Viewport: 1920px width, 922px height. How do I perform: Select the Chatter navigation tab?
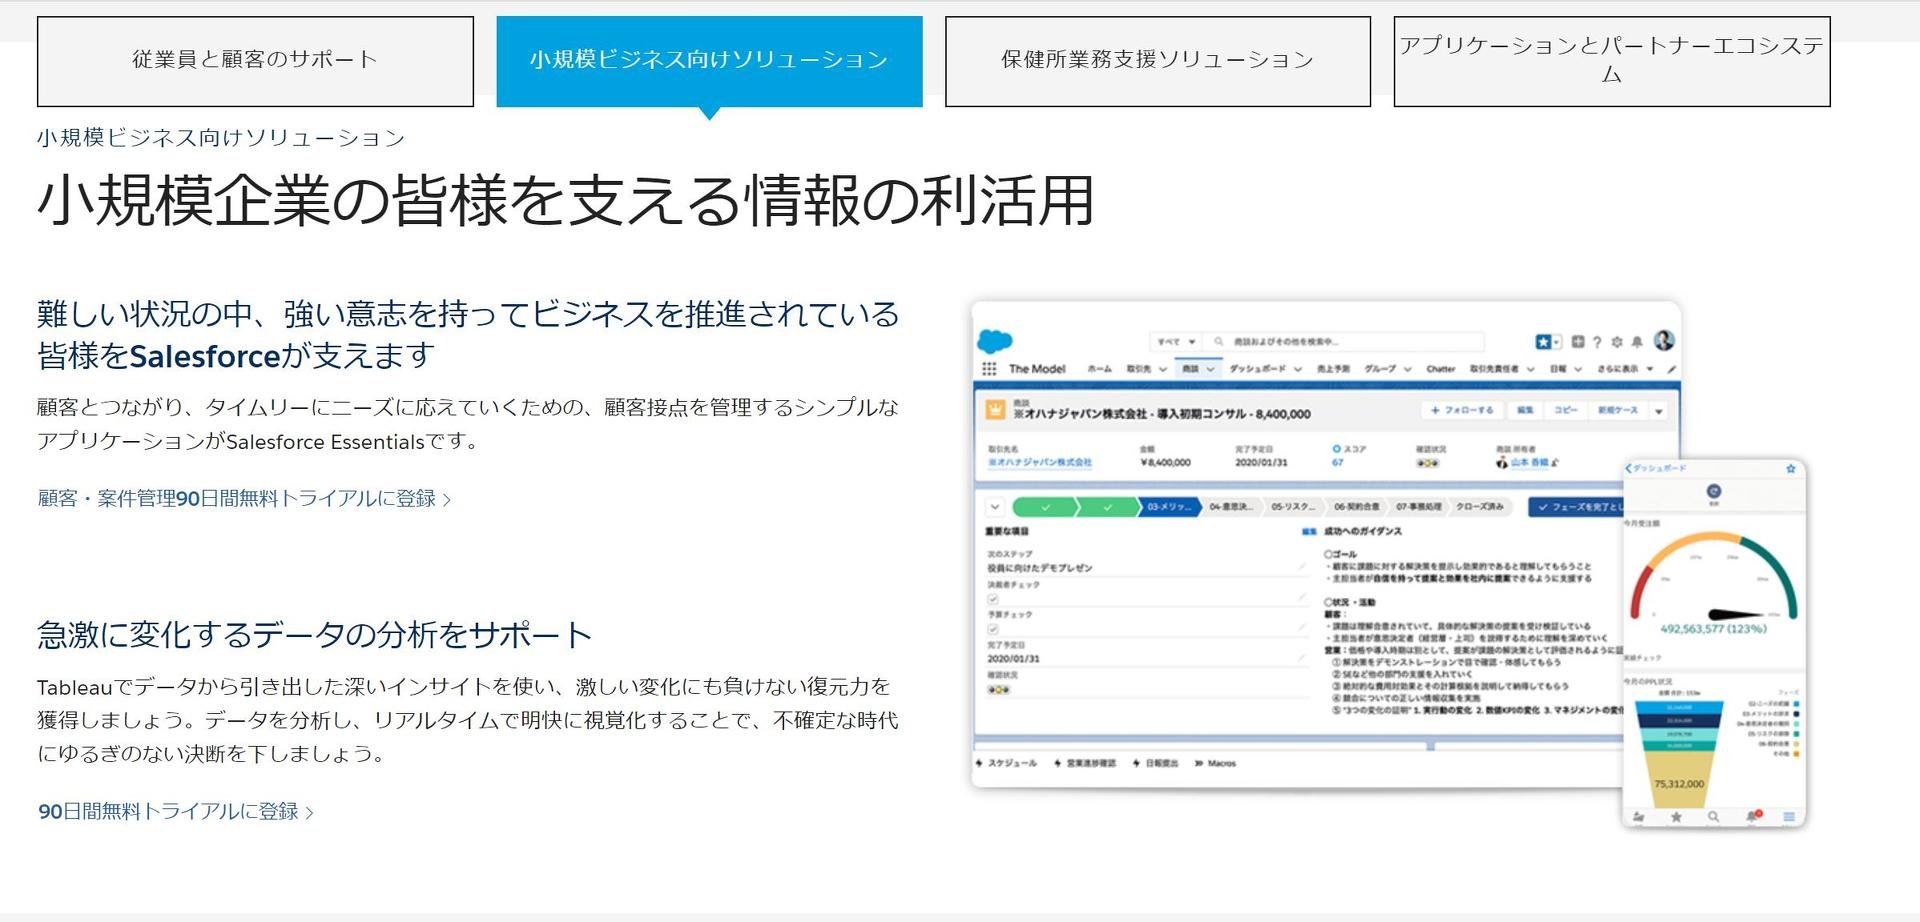coord(1440,369)
